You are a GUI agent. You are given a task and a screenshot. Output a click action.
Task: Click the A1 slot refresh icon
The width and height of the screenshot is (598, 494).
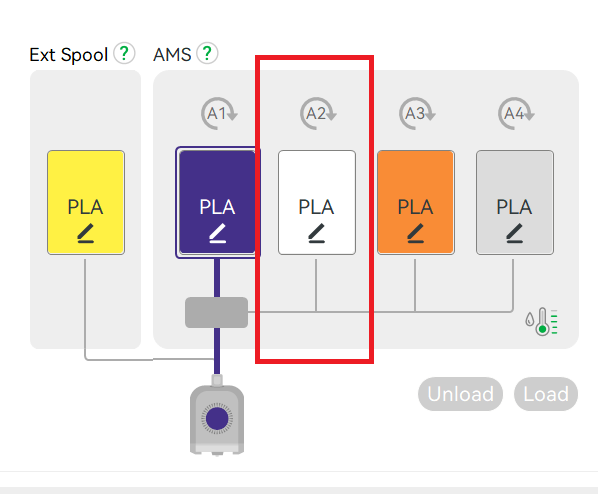click(x=219, y=114)
